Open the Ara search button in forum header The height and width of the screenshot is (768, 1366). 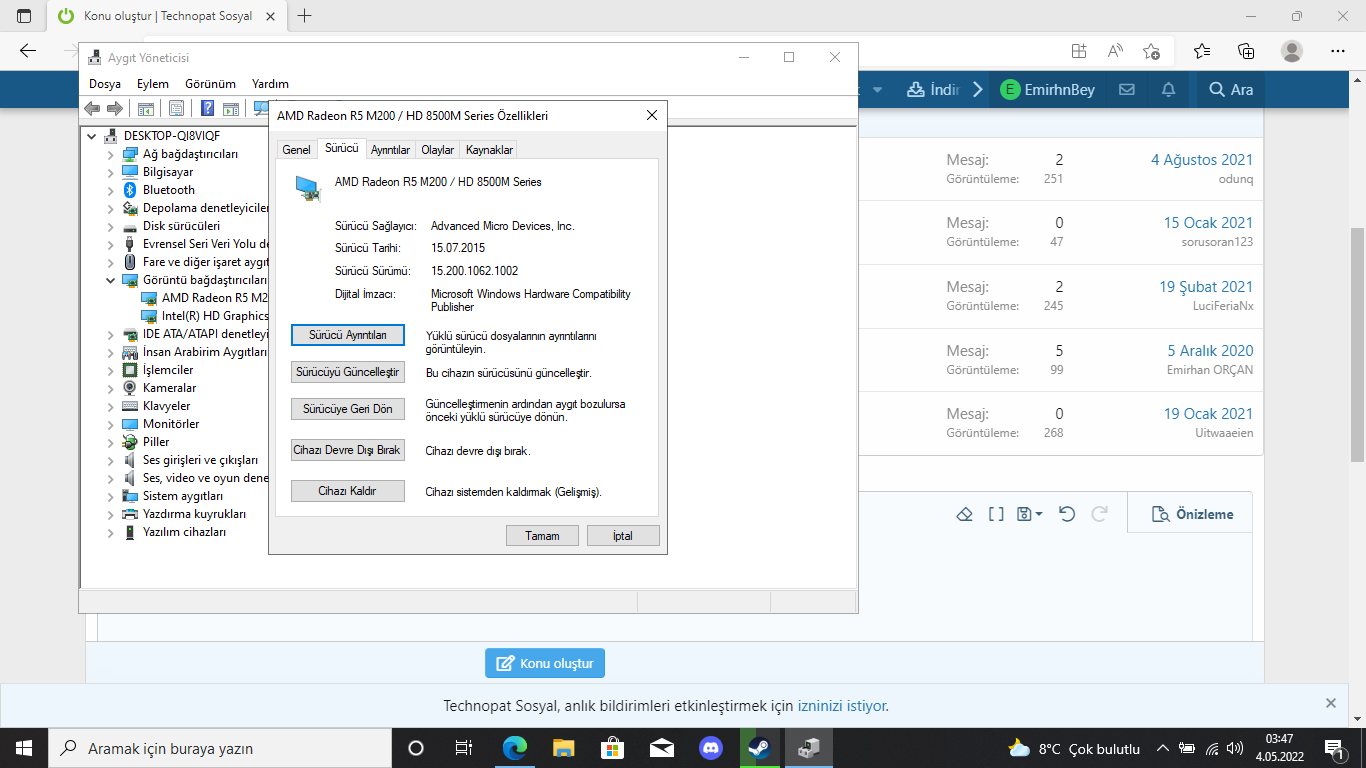coord(1231,90)
